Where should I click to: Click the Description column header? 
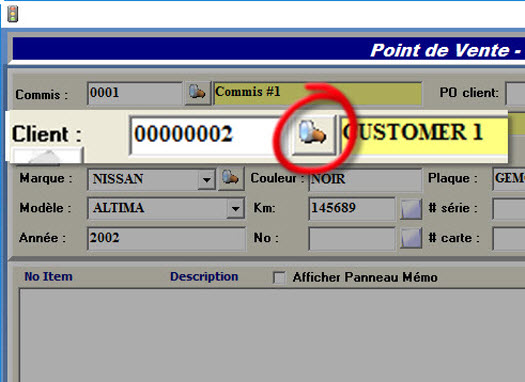(x=204, y=277)
